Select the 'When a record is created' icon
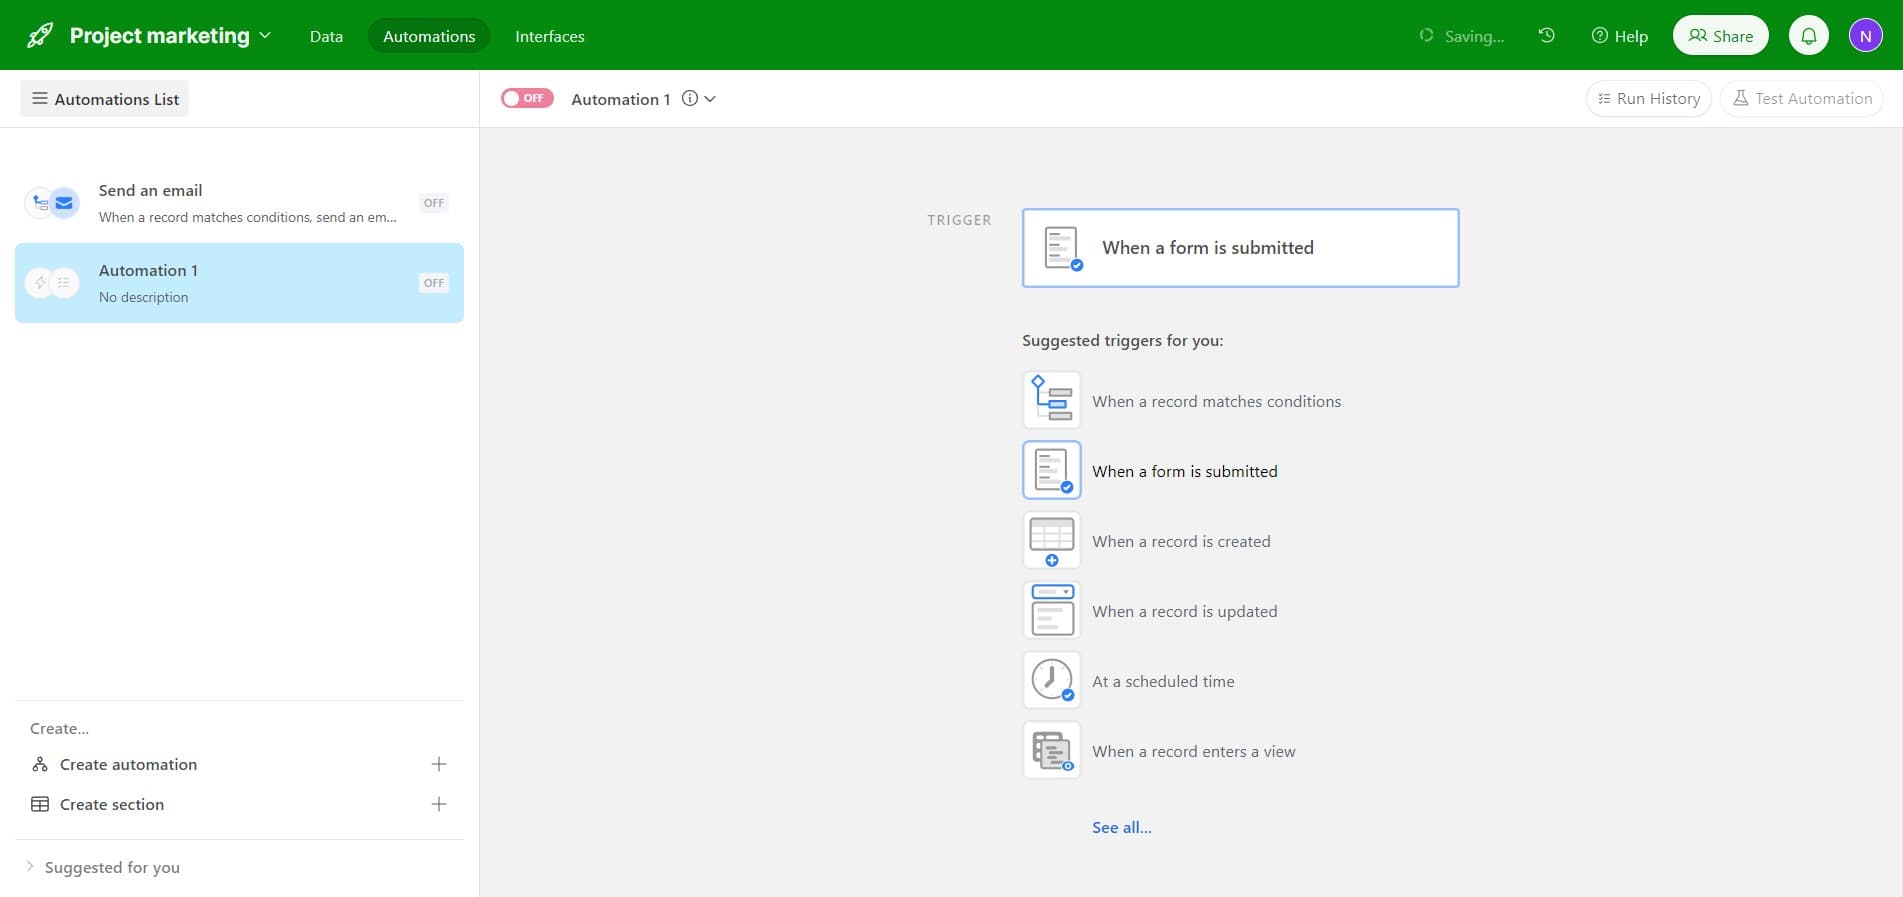The width and height of the screenshot is (1903, 897). [x=1051, y=540]
